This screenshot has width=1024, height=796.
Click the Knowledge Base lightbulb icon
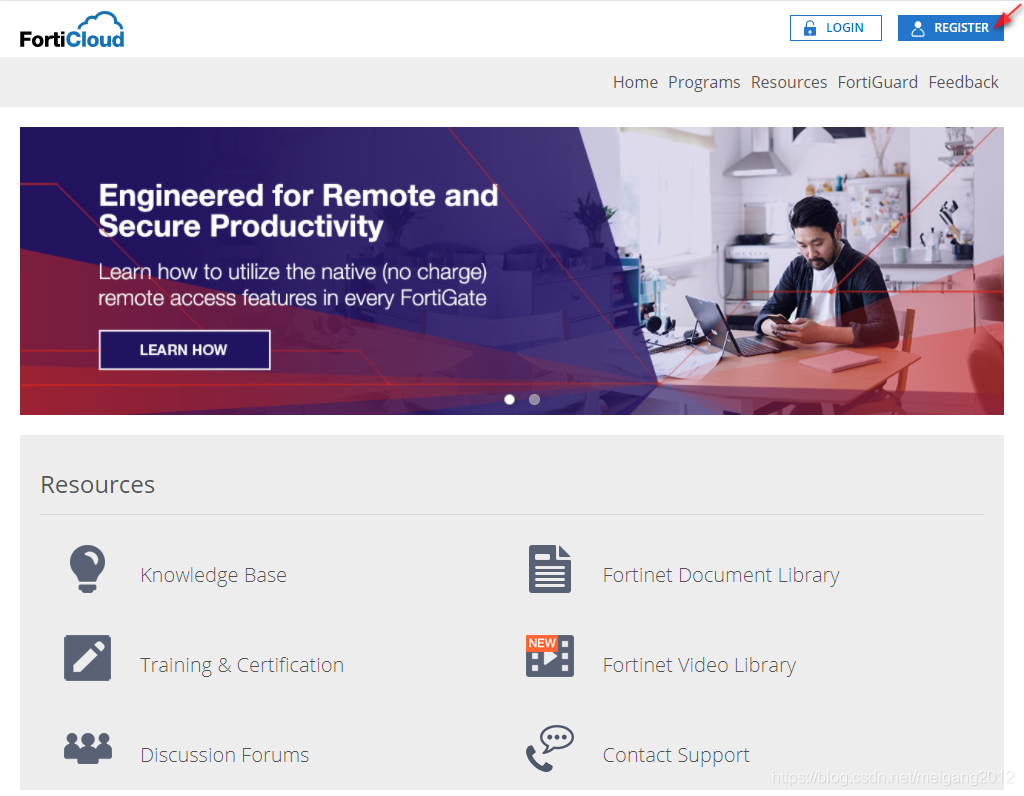pos(88,569)
